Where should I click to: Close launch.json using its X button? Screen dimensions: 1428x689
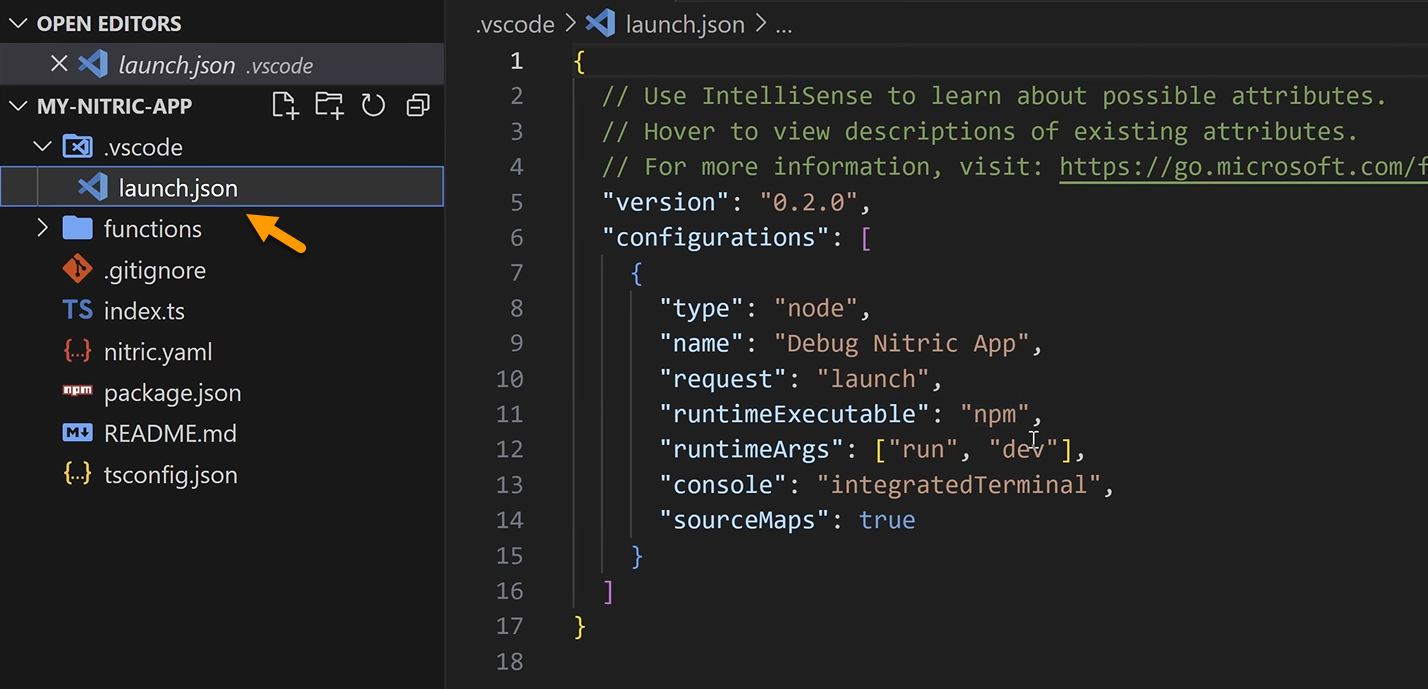[x=58, y=63]
